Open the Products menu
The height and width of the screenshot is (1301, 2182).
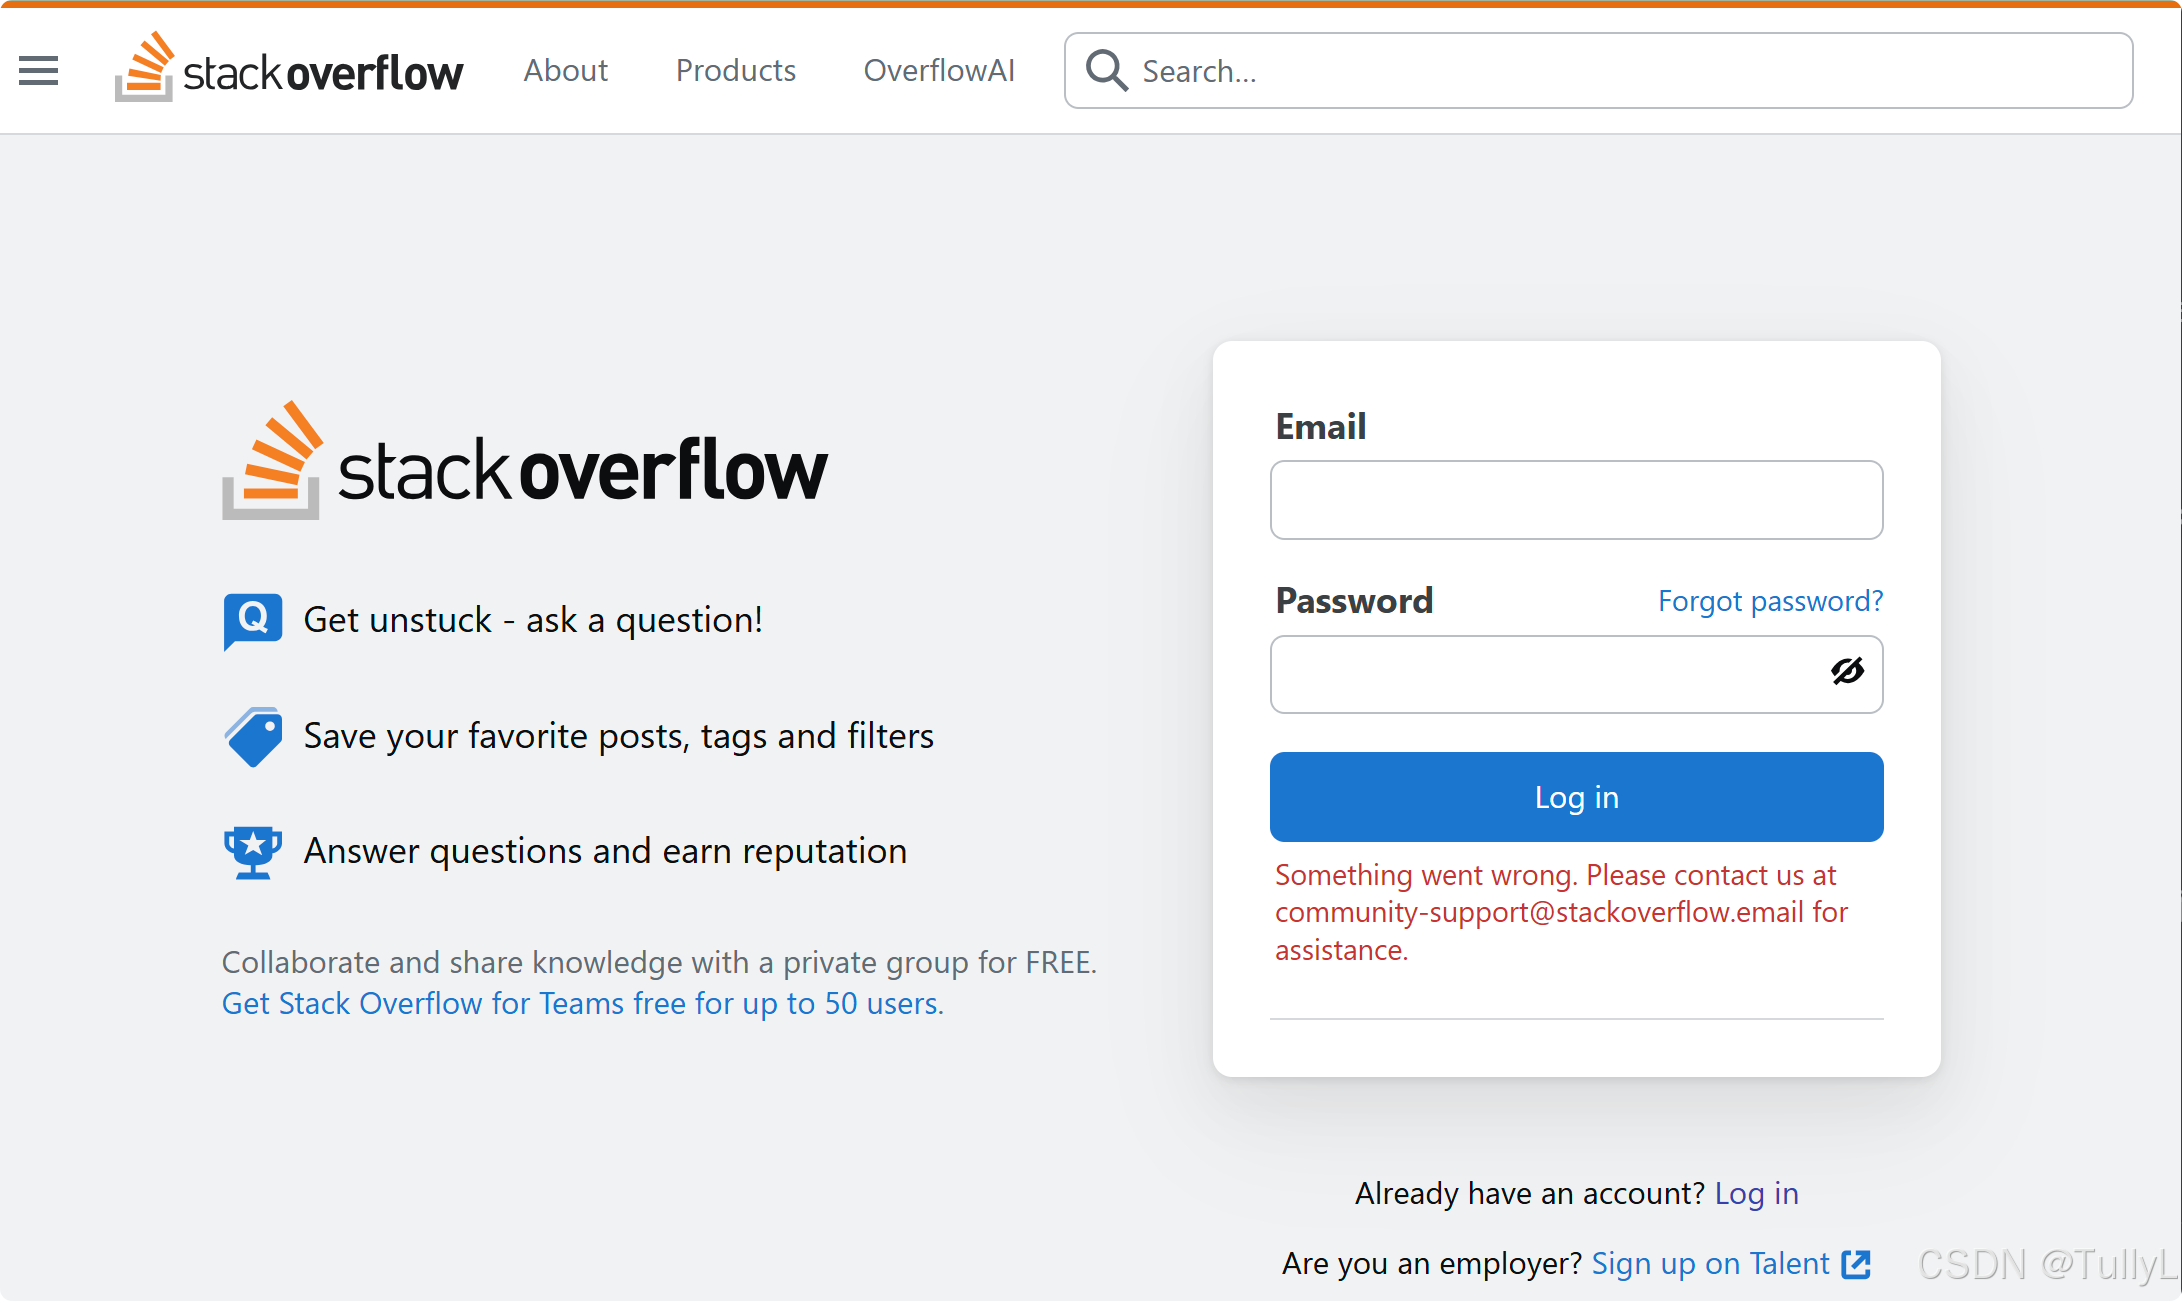[x=736, y=71]
